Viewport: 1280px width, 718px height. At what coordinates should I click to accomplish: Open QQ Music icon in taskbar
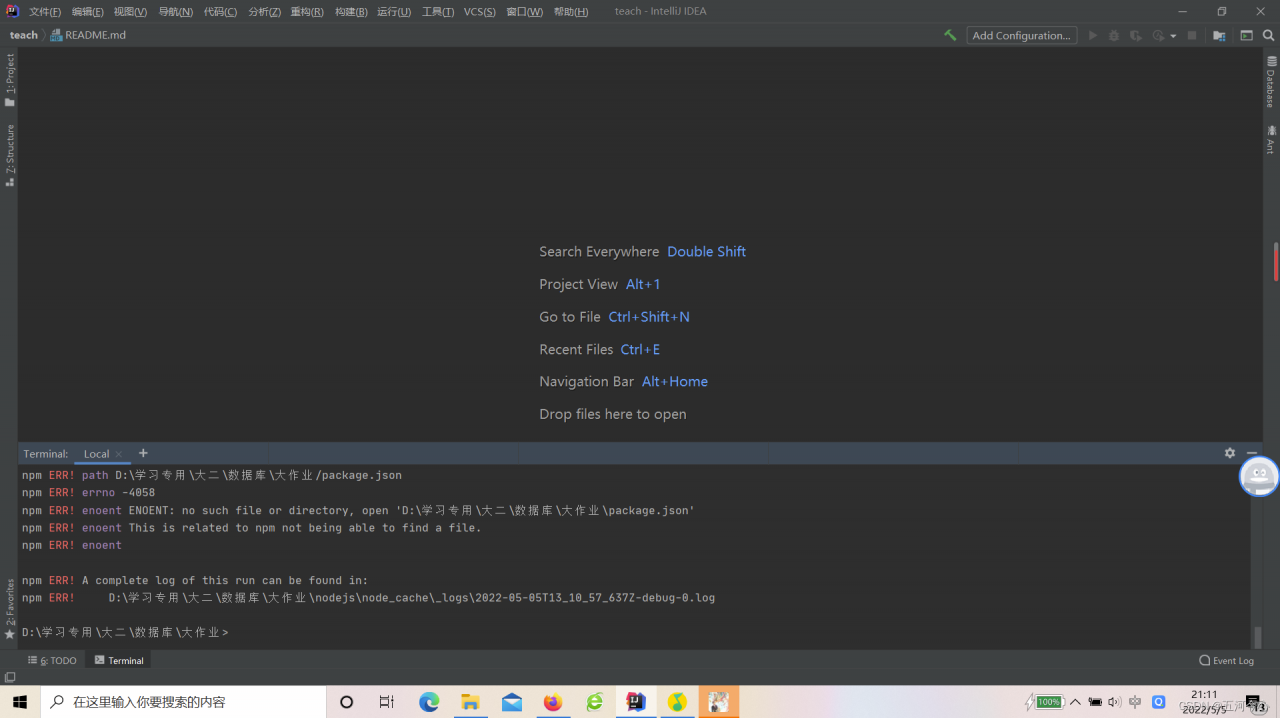click(677, 702)
